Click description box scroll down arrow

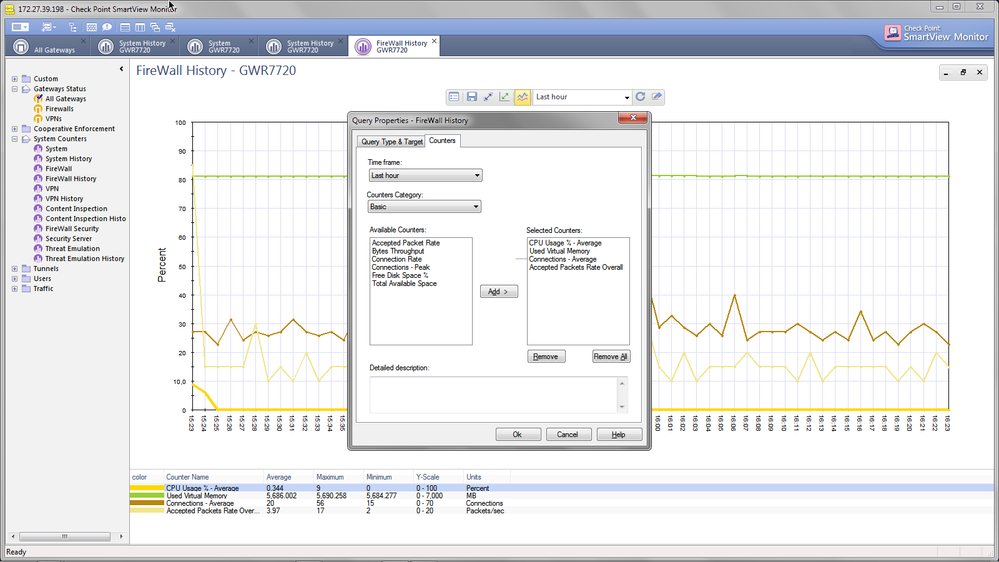coord(622,407)
